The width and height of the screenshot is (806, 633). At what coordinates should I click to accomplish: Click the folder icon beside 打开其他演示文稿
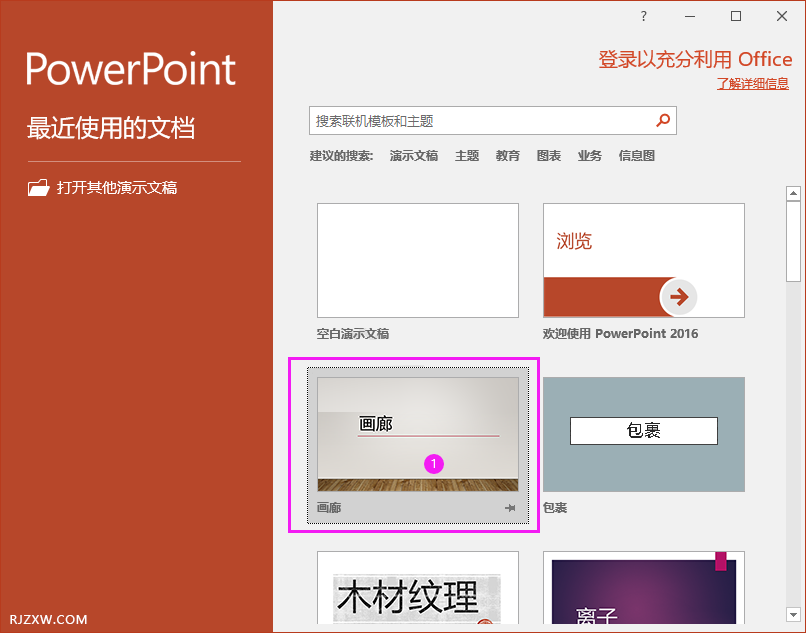[39, 187]
